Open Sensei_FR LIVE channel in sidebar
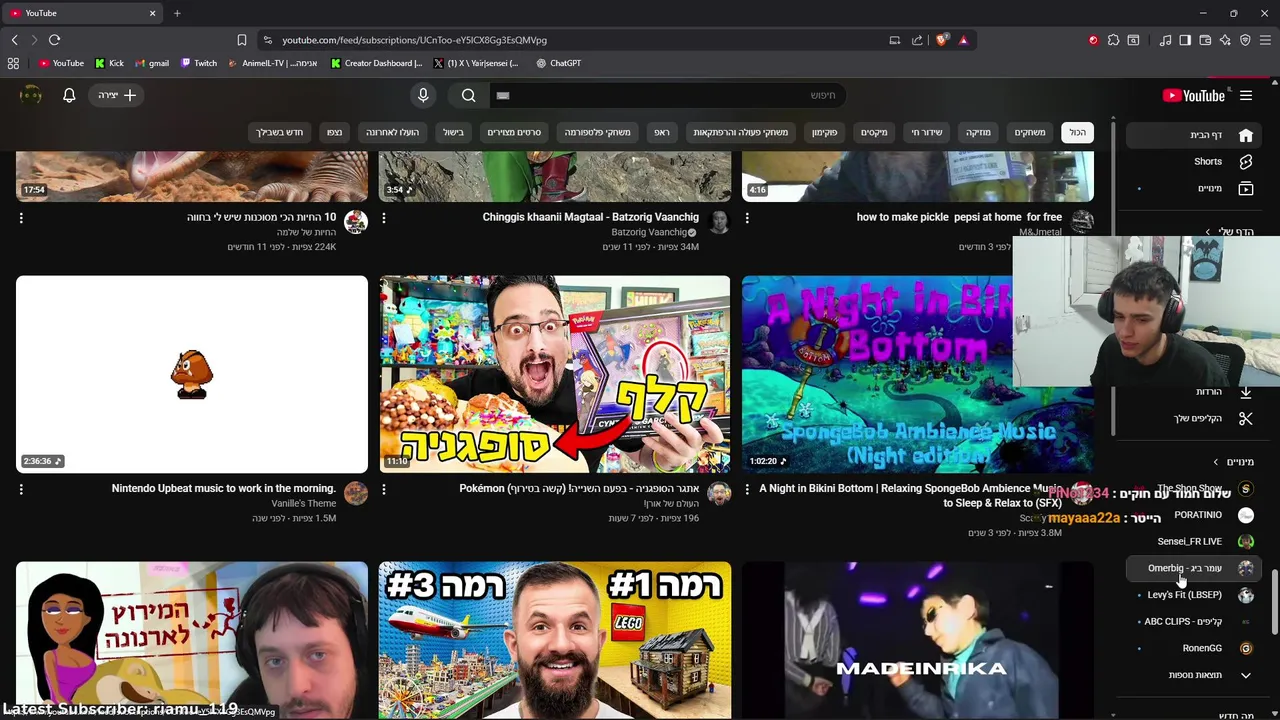Screen dimensions: 1280x720 pos(1195,541)
